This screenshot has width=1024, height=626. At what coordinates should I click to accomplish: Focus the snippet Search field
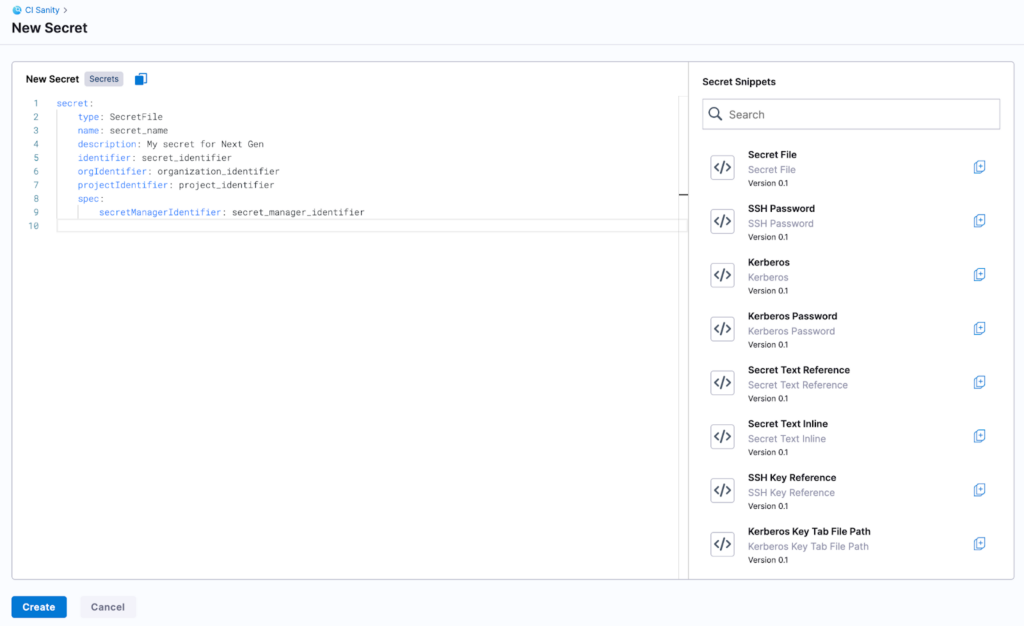pos(850,115)
